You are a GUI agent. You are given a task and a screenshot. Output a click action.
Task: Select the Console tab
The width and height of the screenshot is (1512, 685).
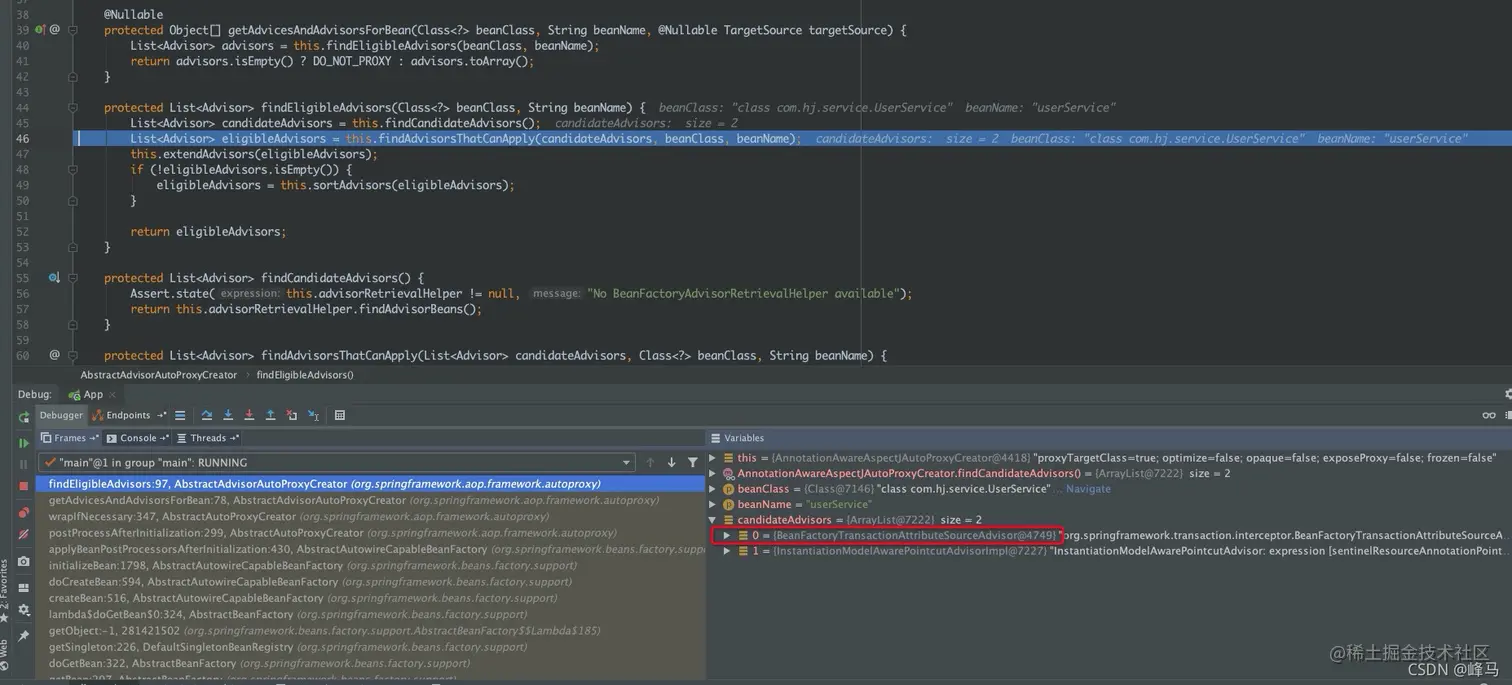click(137, 438)
